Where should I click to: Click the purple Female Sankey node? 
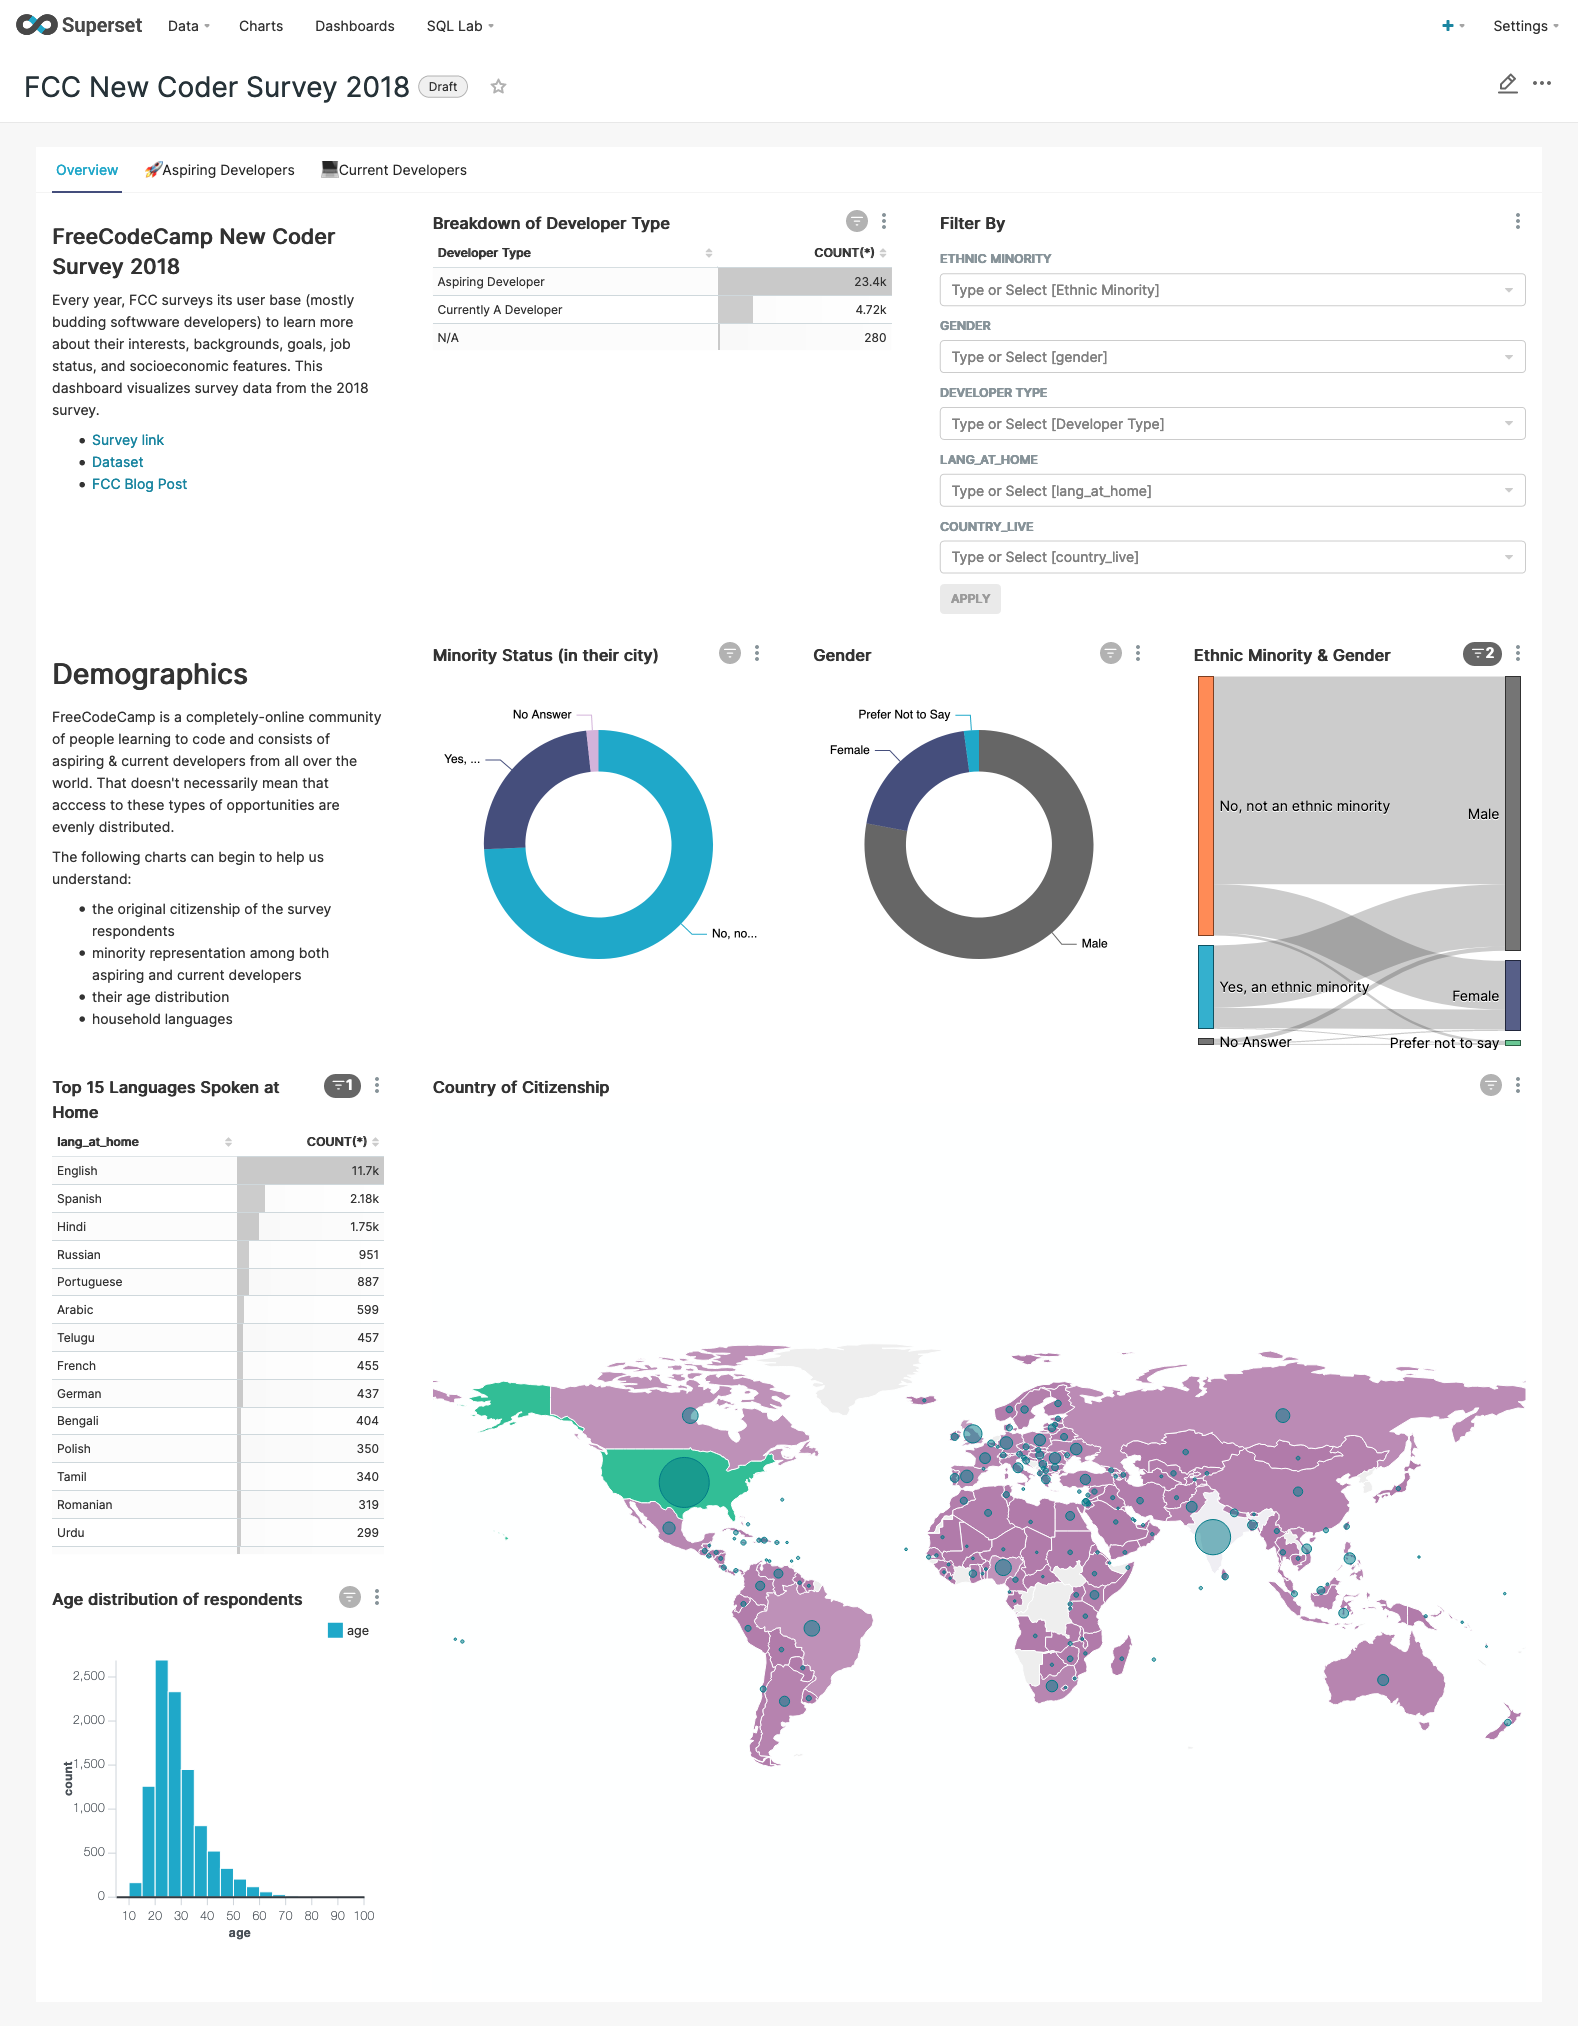(1513, 995)
